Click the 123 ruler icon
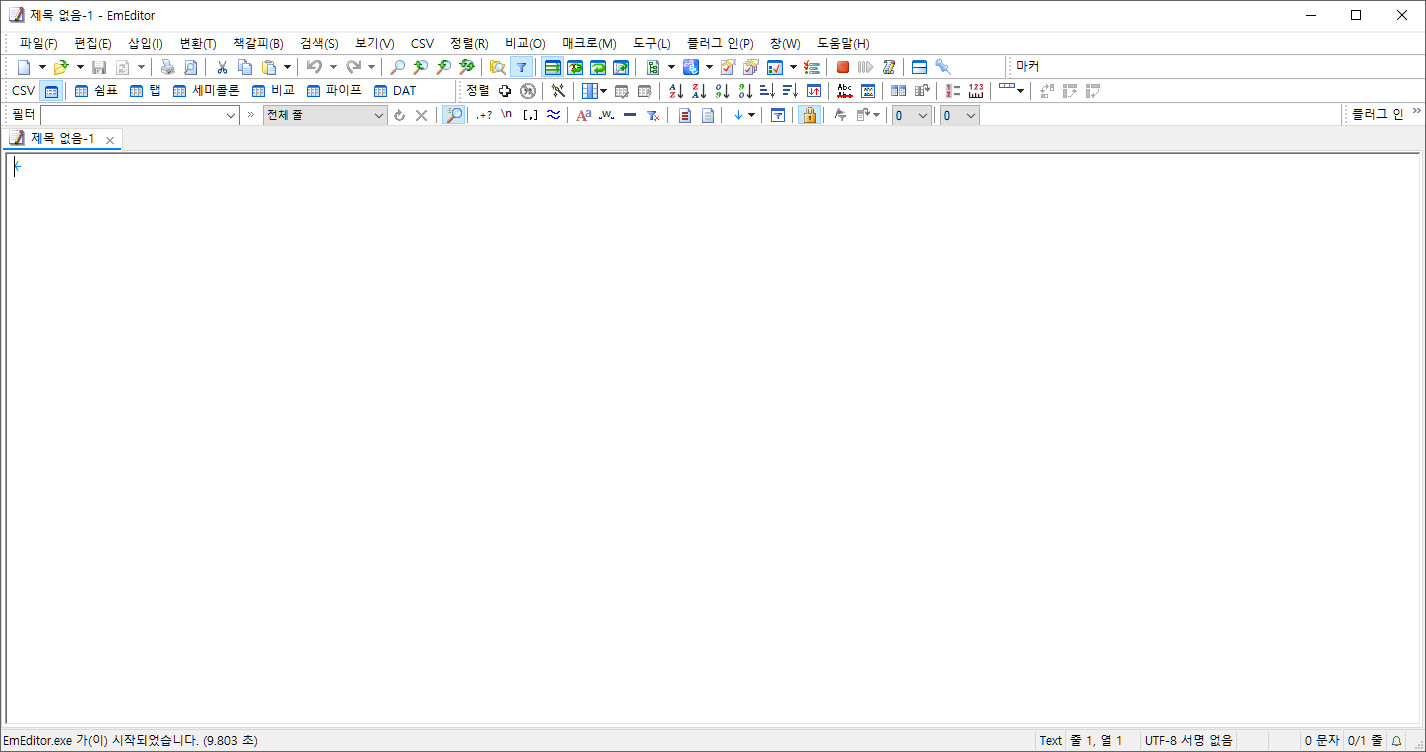The image size is (1426, 752). (x=976, y=91)
